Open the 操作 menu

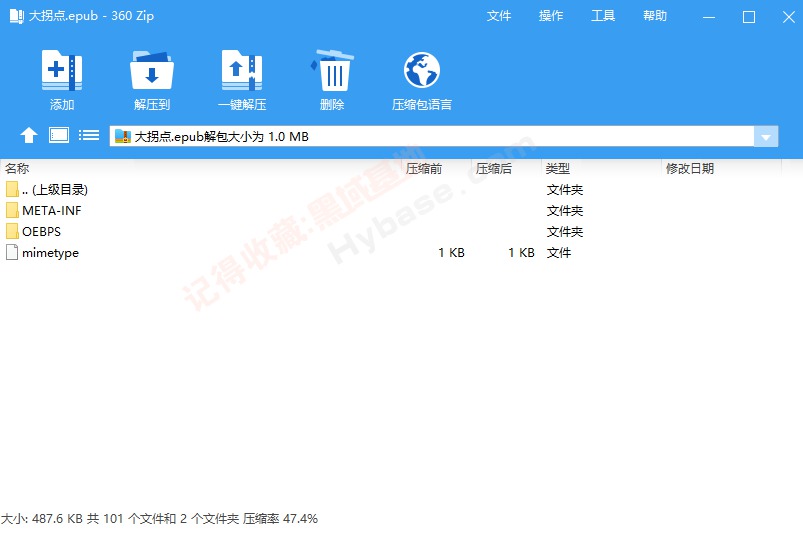pos(551,16)
